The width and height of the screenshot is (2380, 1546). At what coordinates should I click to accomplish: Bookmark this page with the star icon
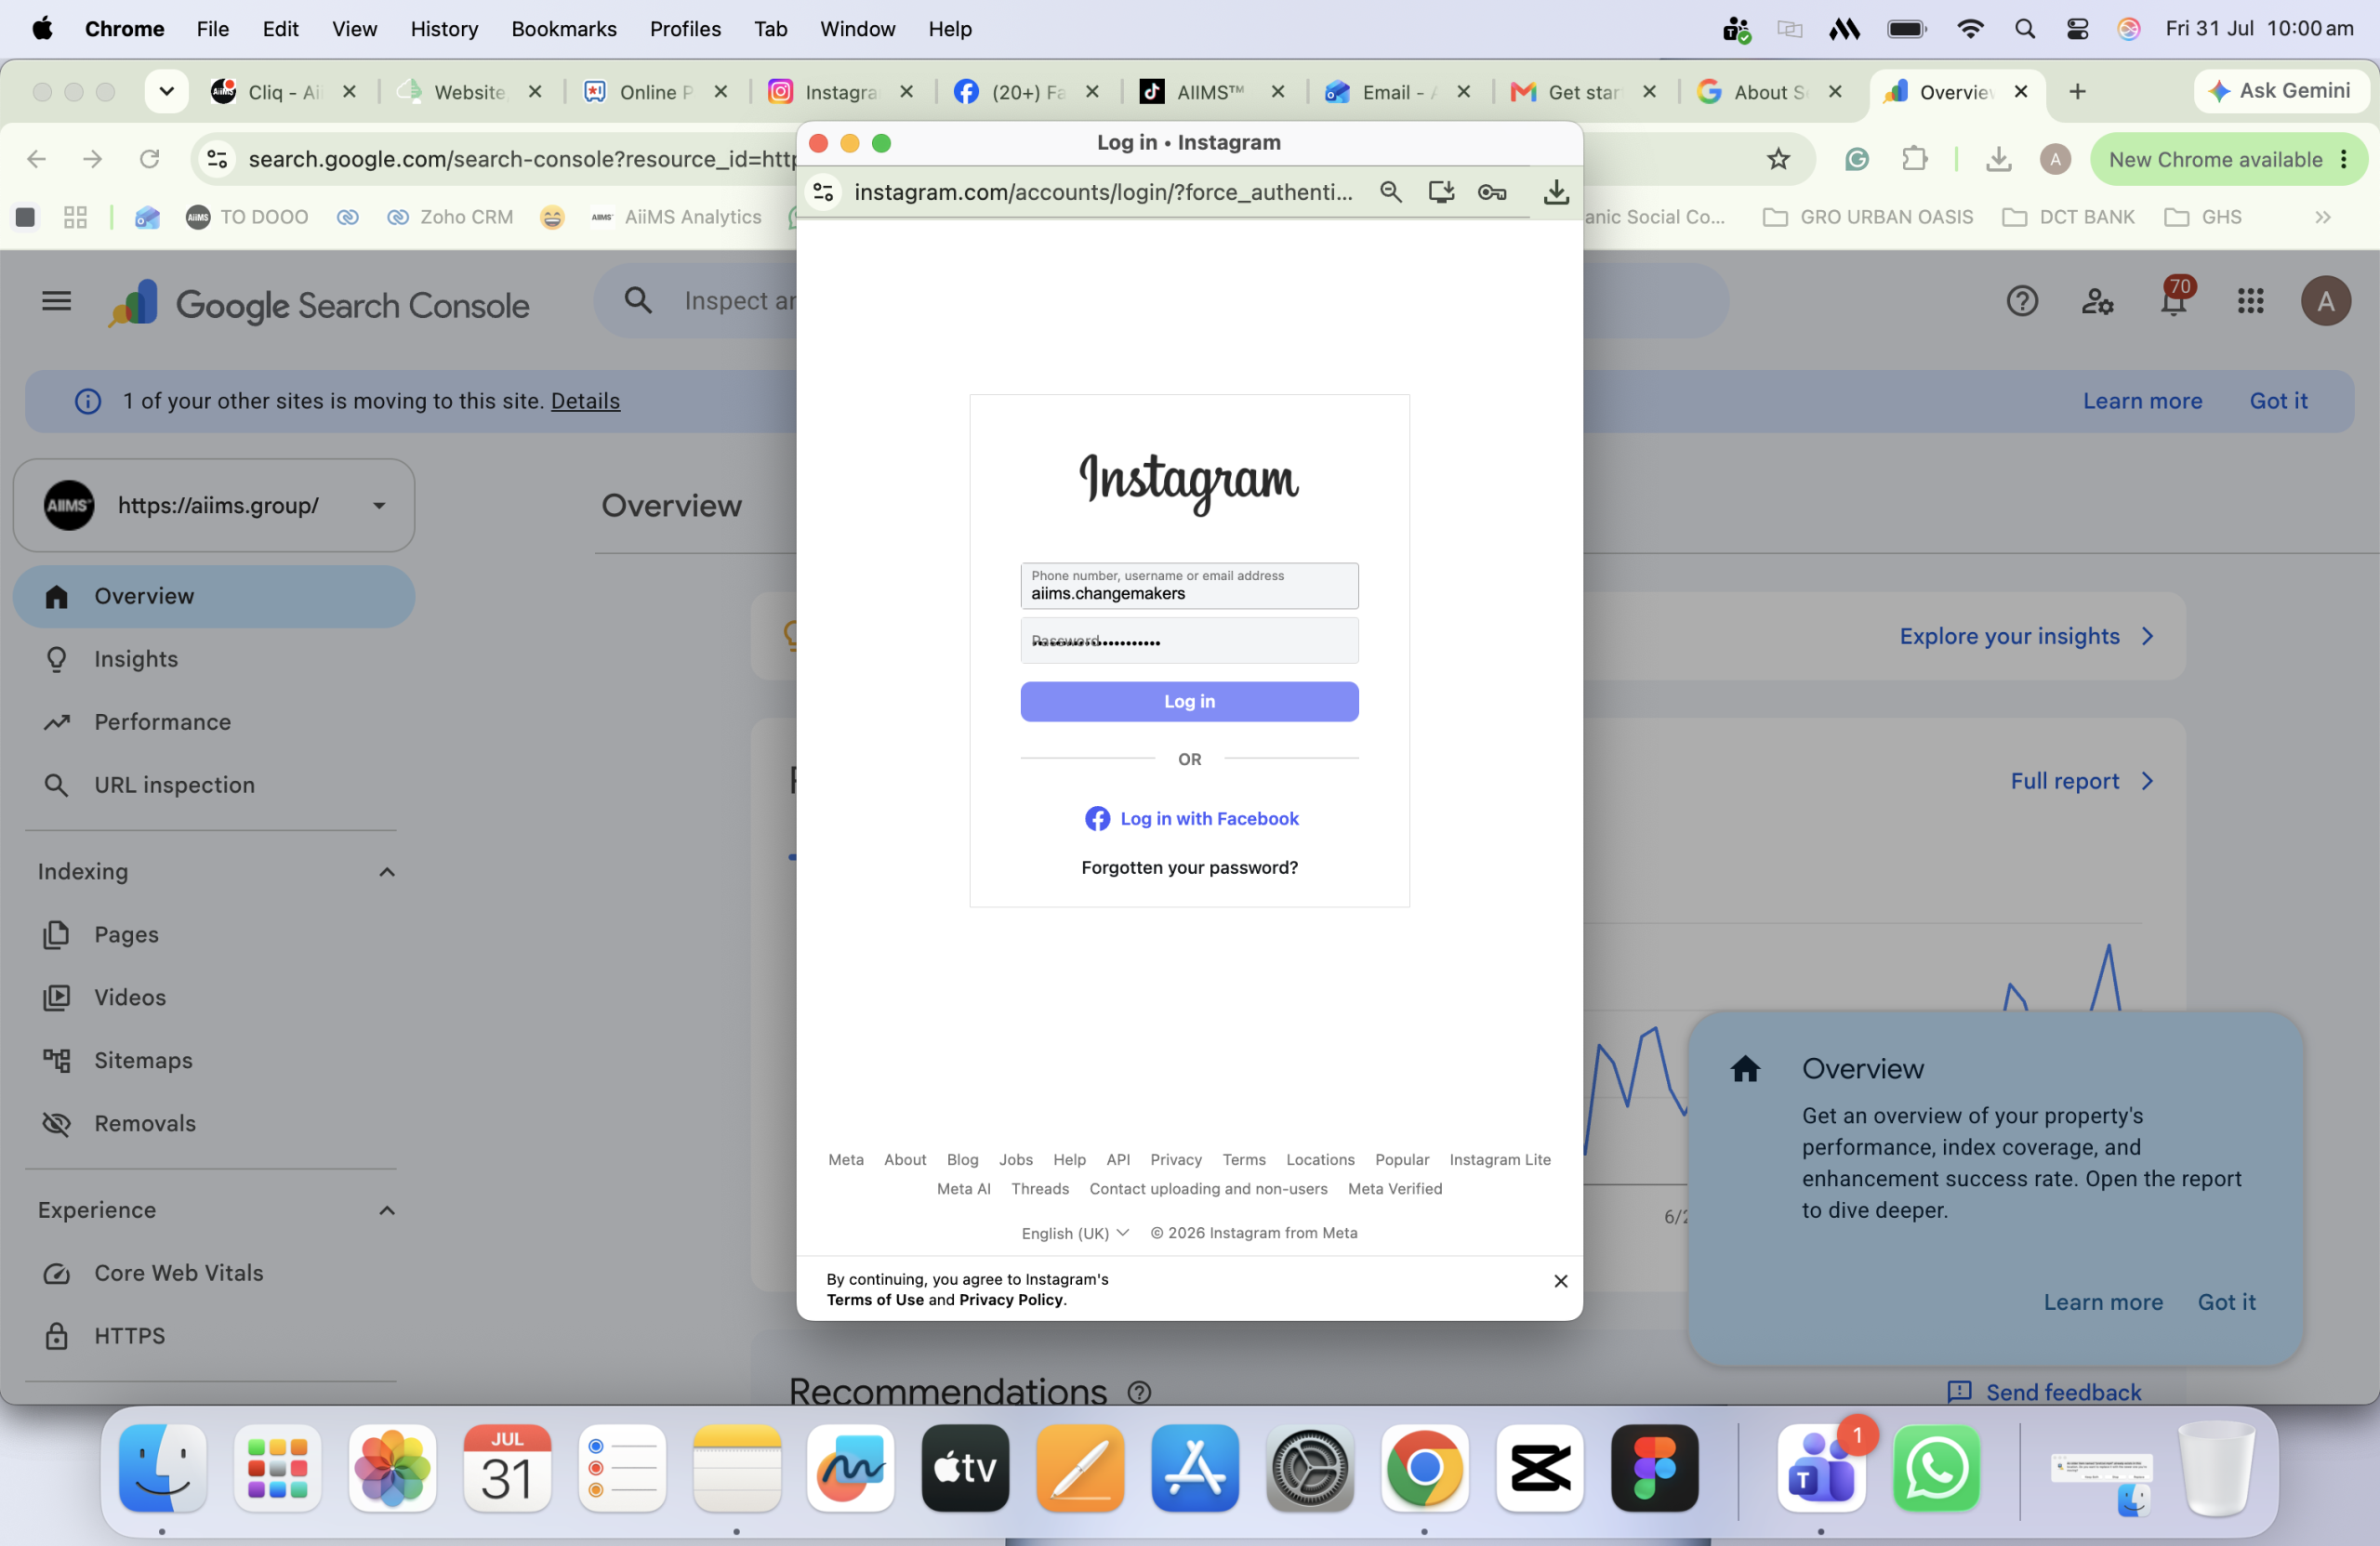pos(1778,159)
